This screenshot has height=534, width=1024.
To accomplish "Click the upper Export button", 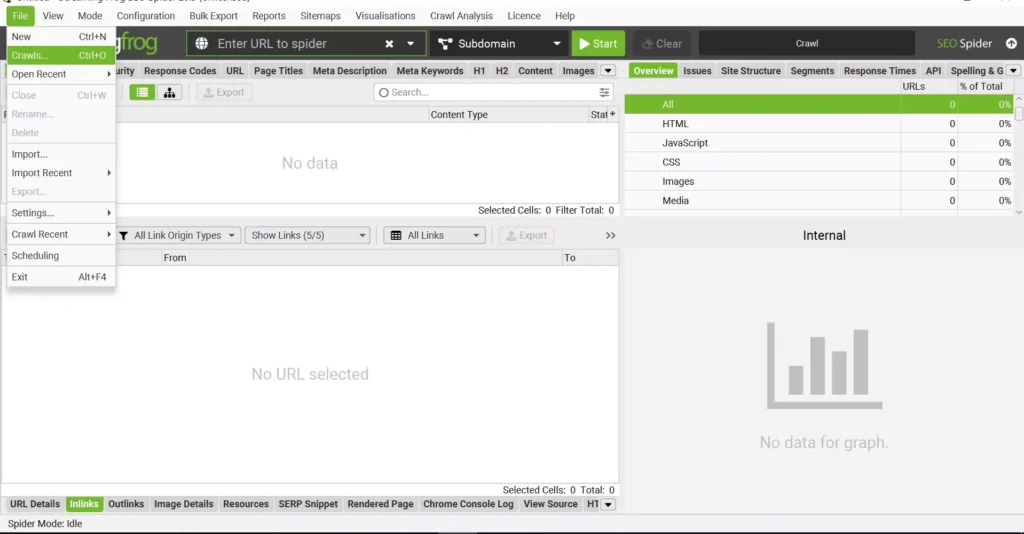I will pos(224,93).
